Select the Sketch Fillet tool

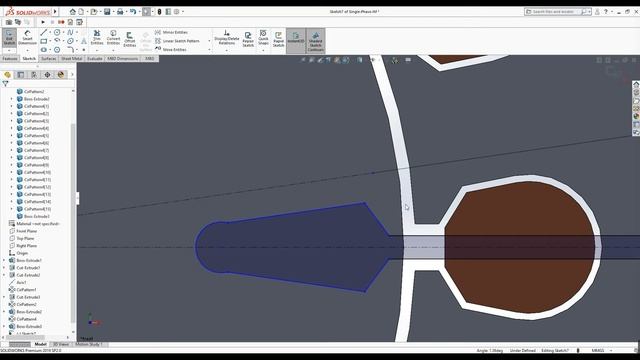pos(70,50)
